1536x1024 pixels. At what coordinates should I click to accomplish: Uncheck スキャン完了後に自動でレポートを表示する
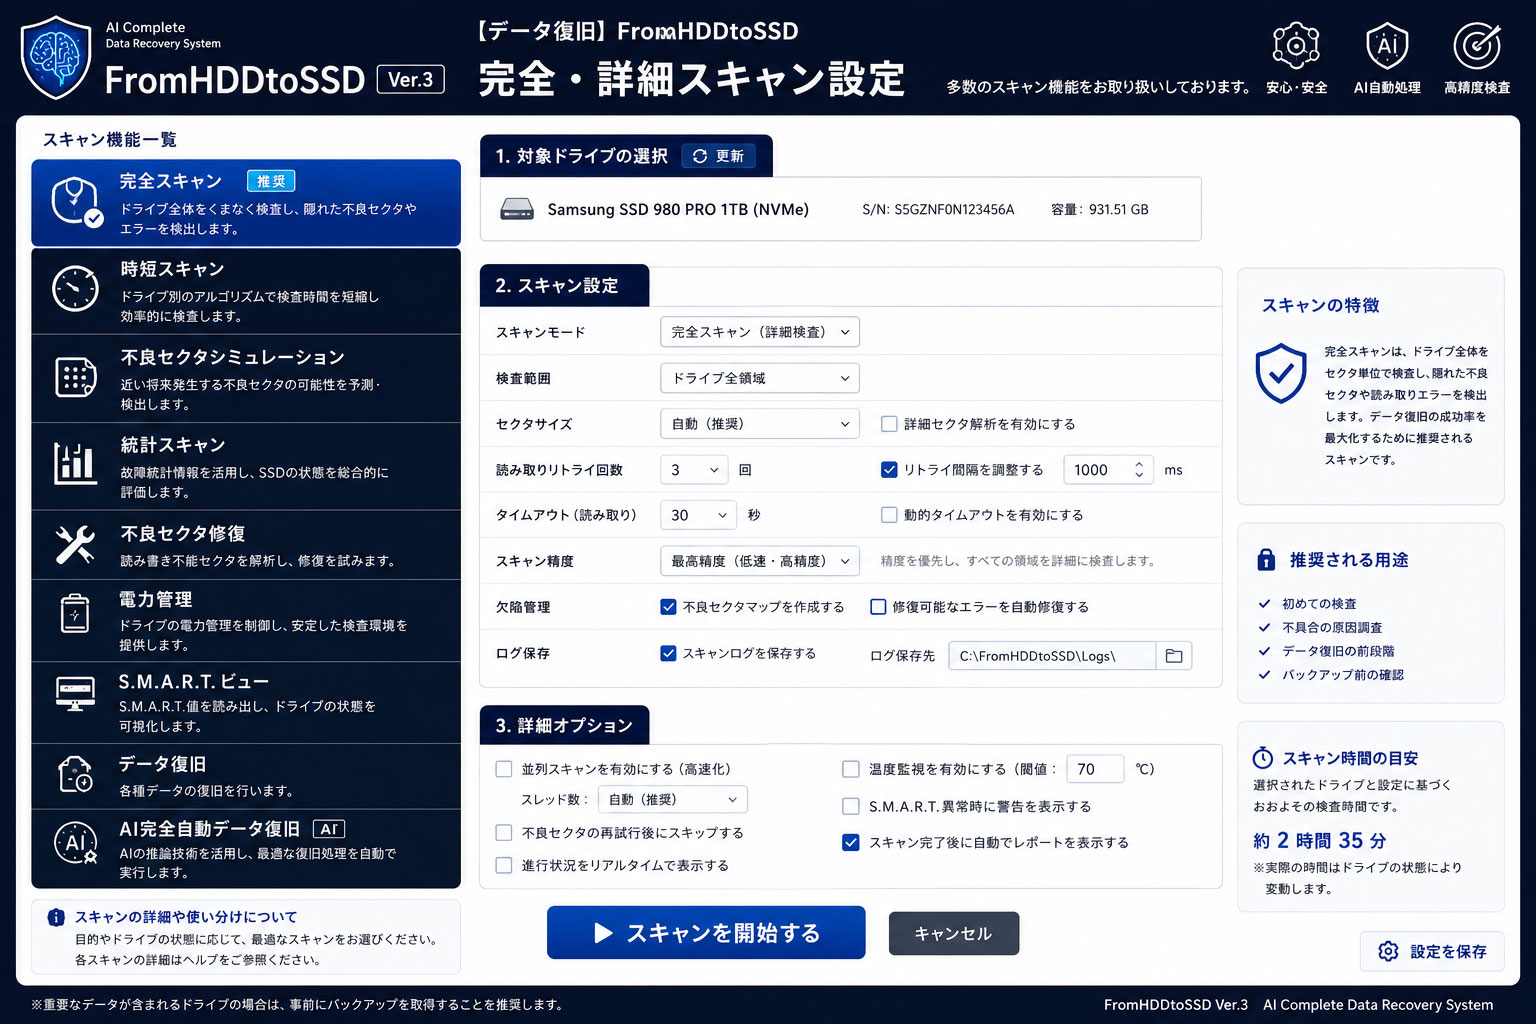tap(851, 842)
